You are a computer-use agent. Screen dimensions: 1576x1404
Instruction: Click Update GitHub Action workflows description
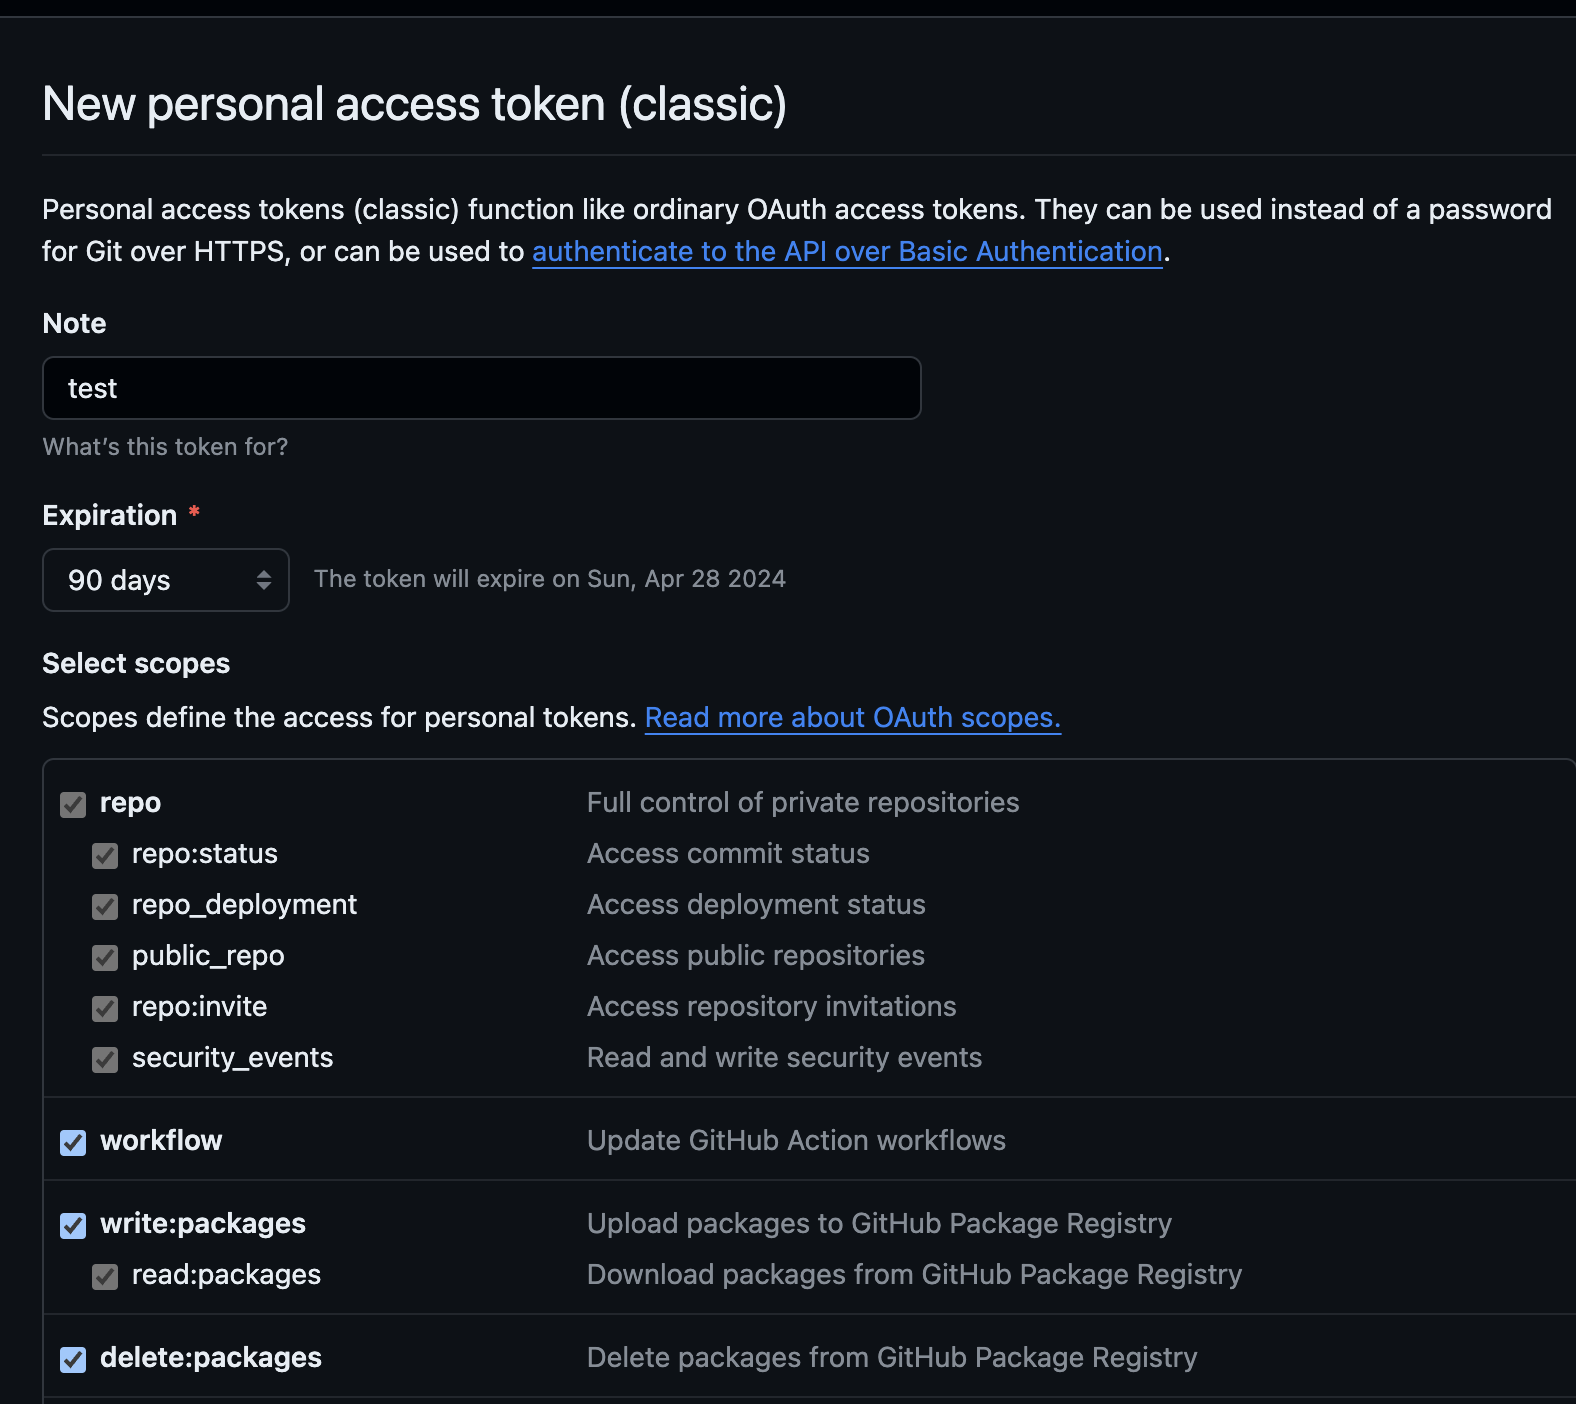(796, 1141)
